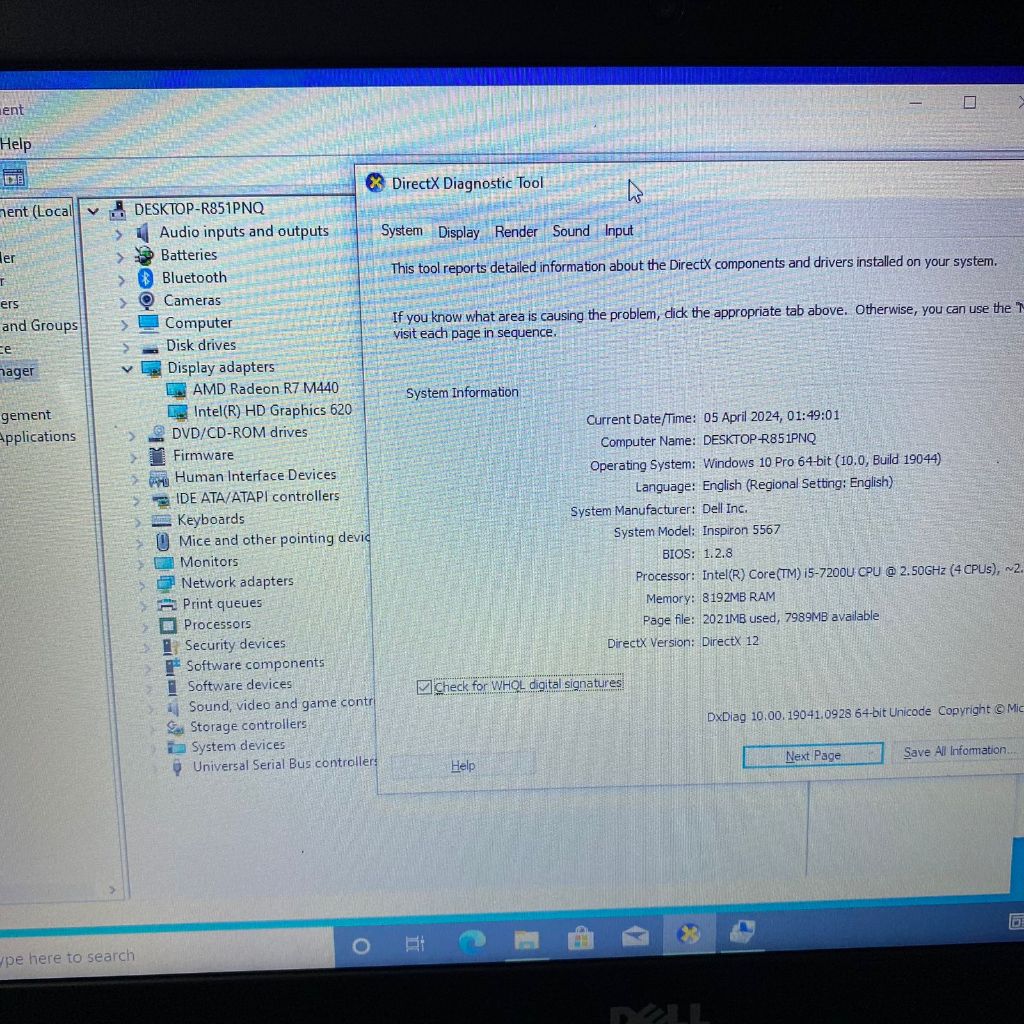Expand the Cameras node
The height and width of the screenshot is (1024, 1024).
[x=123, y=302]
